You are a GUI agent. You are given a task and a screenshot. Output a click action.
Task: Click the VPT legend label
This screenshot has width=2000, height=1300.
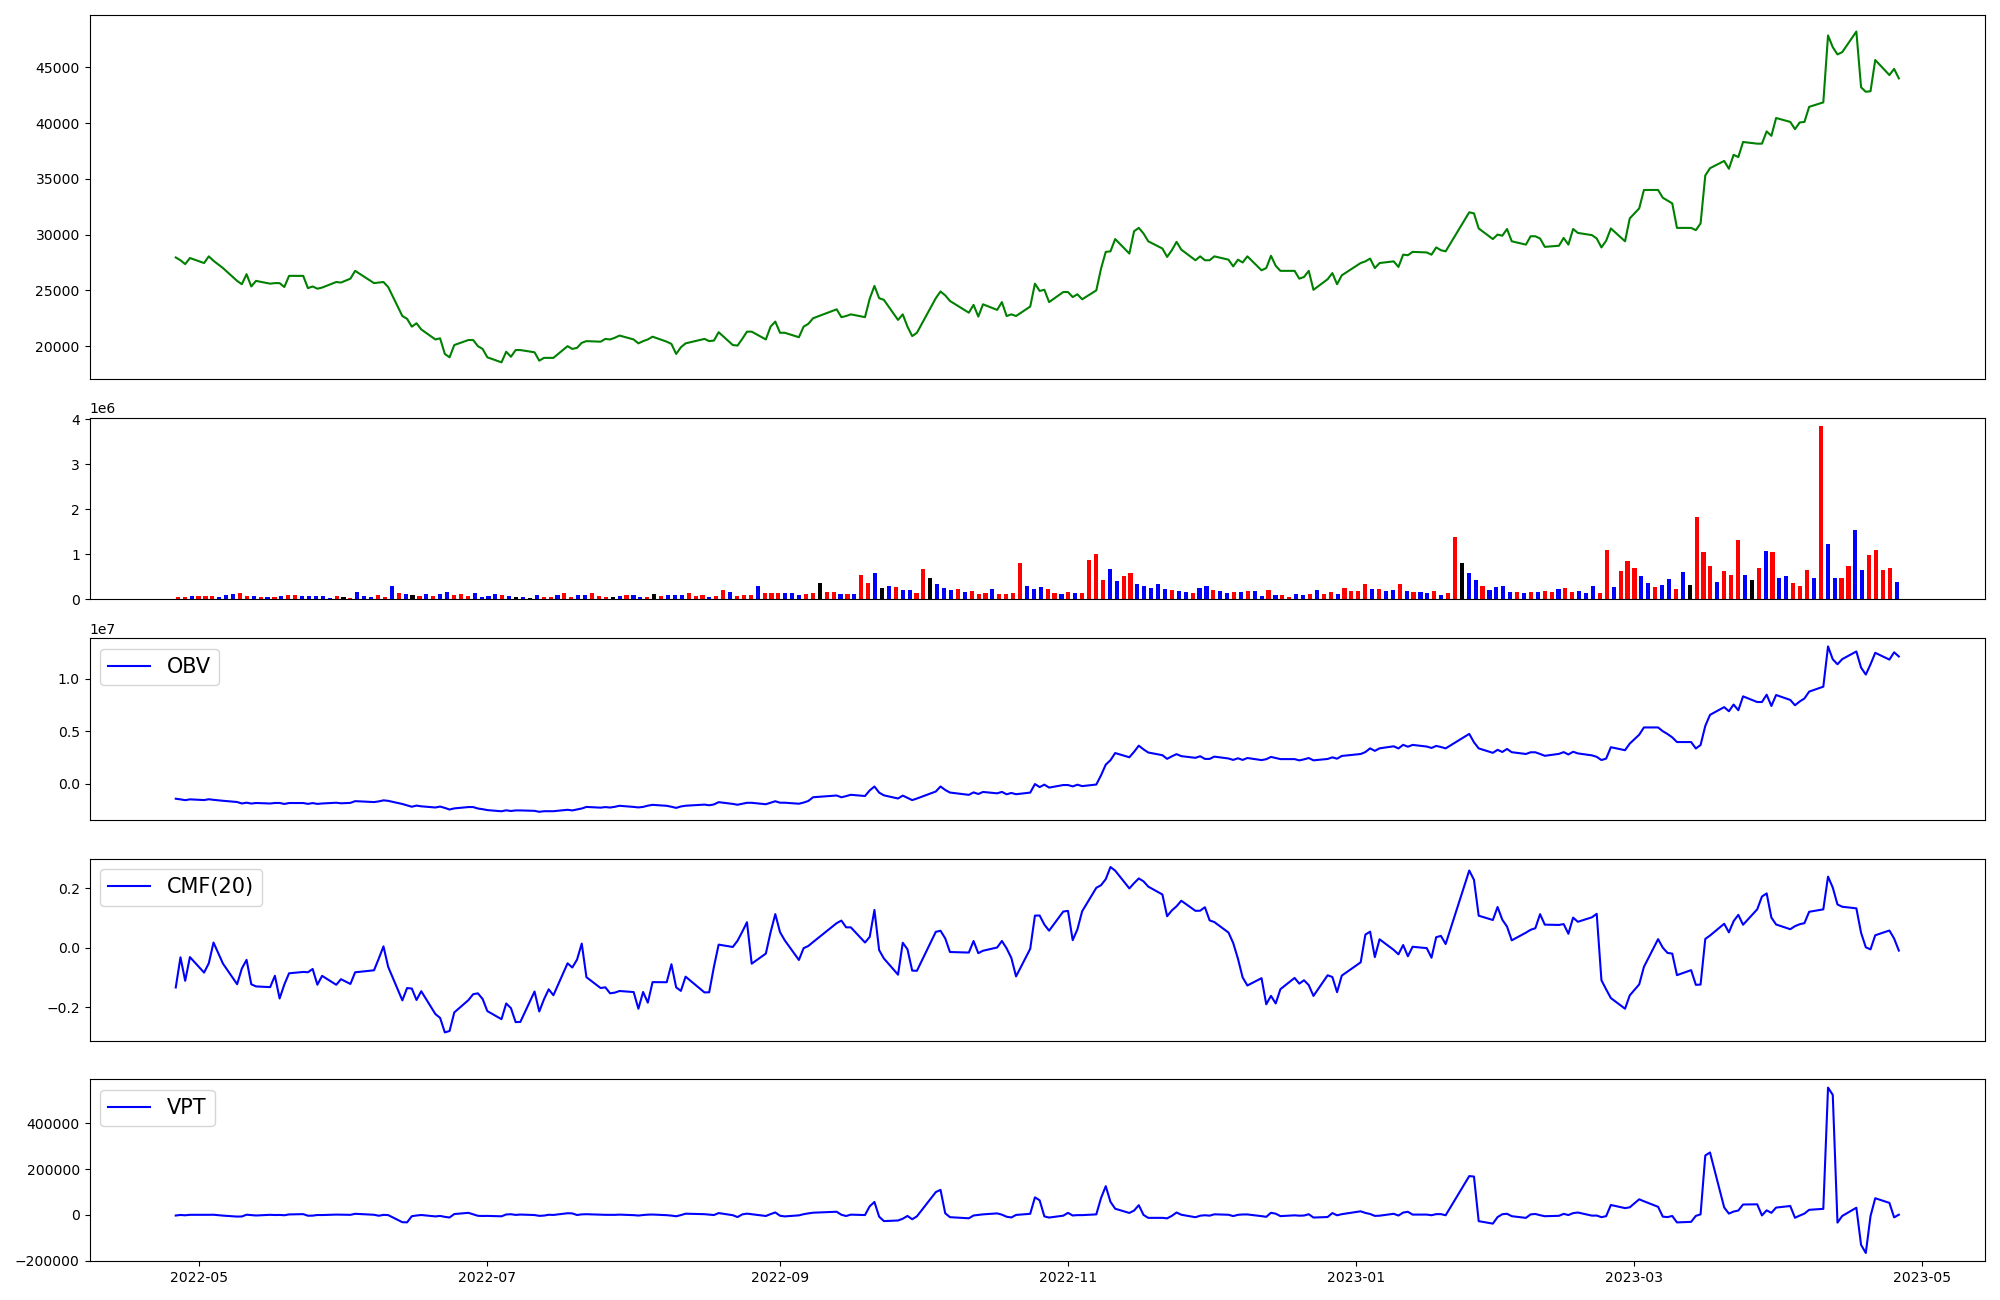[186, 1107]
